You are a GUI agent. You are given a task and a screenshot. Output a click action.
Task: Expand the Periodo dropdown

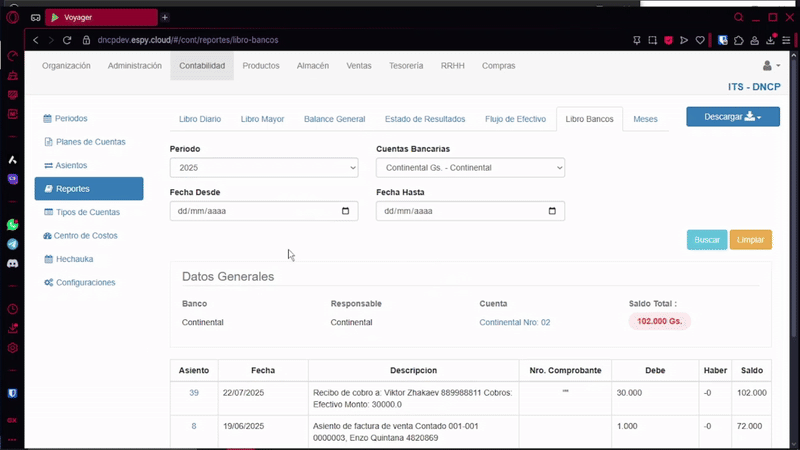264,168
